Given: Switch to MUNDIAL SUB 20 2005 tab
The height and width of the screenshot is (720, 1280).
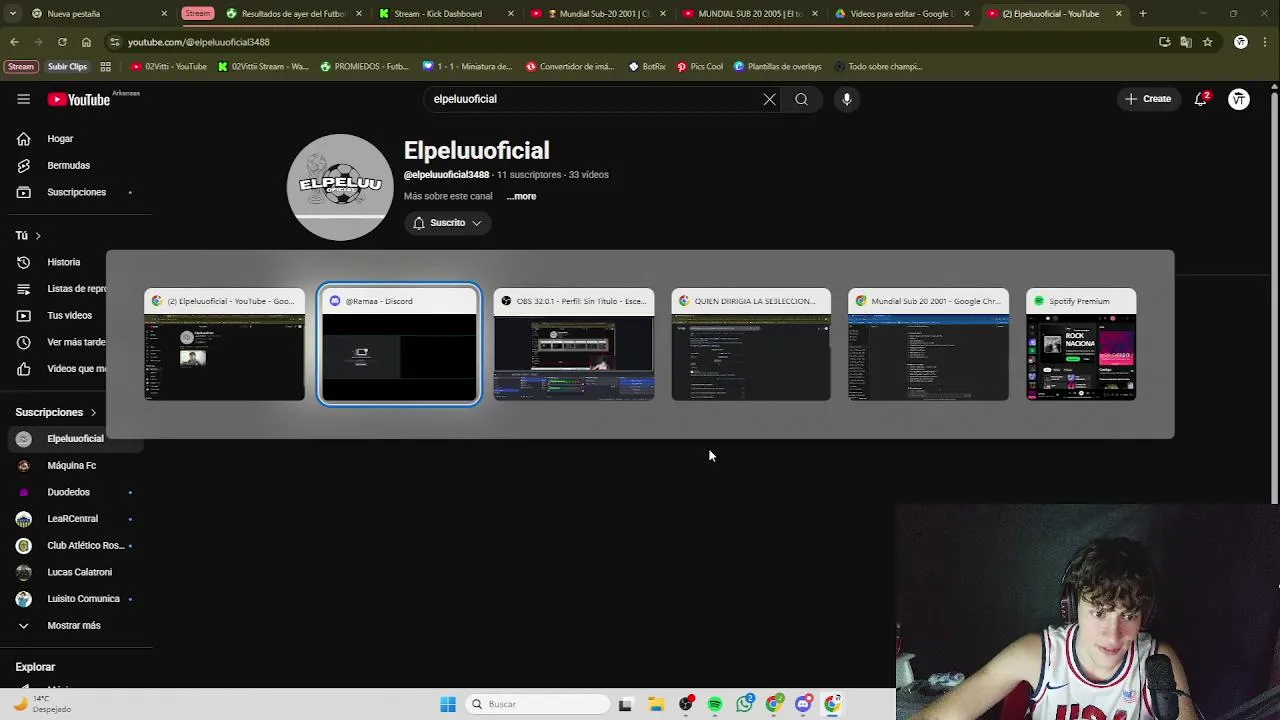Looking at the screenshot, I should coord(751,14).
